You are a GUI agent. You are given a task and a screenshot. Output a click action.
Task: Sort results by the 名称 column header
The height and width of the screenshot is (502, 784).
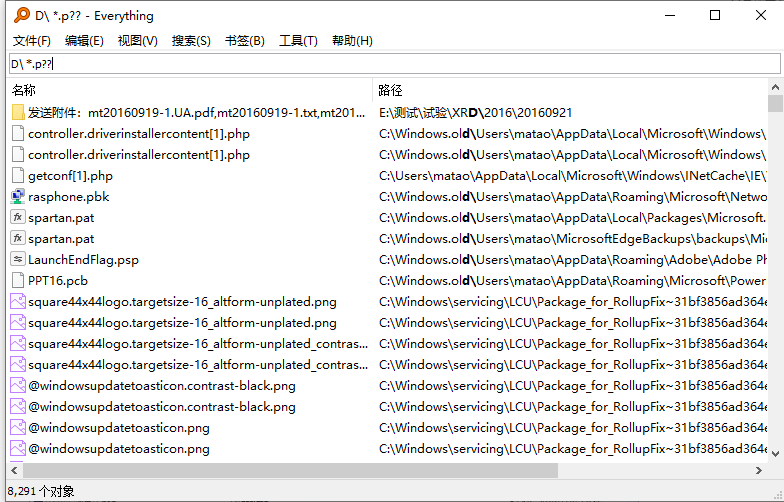pos(190,90)
